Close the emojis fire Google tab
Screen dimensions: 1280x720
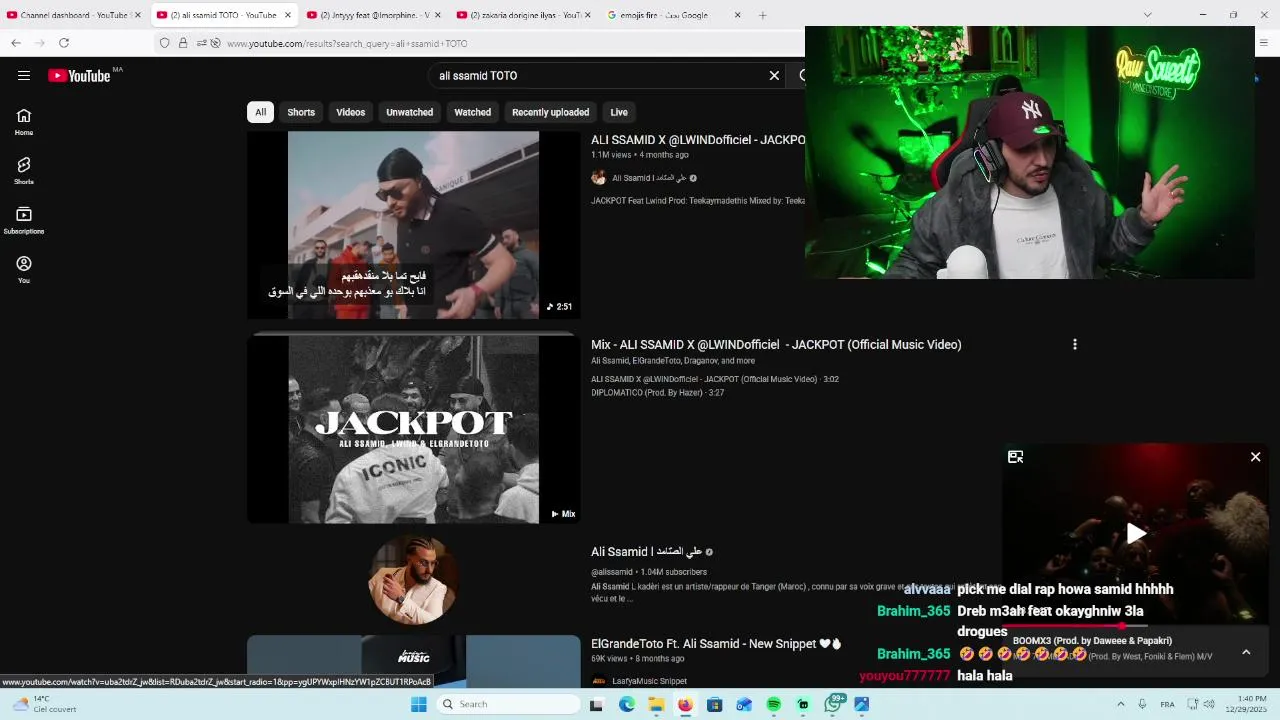coord(738,15)
